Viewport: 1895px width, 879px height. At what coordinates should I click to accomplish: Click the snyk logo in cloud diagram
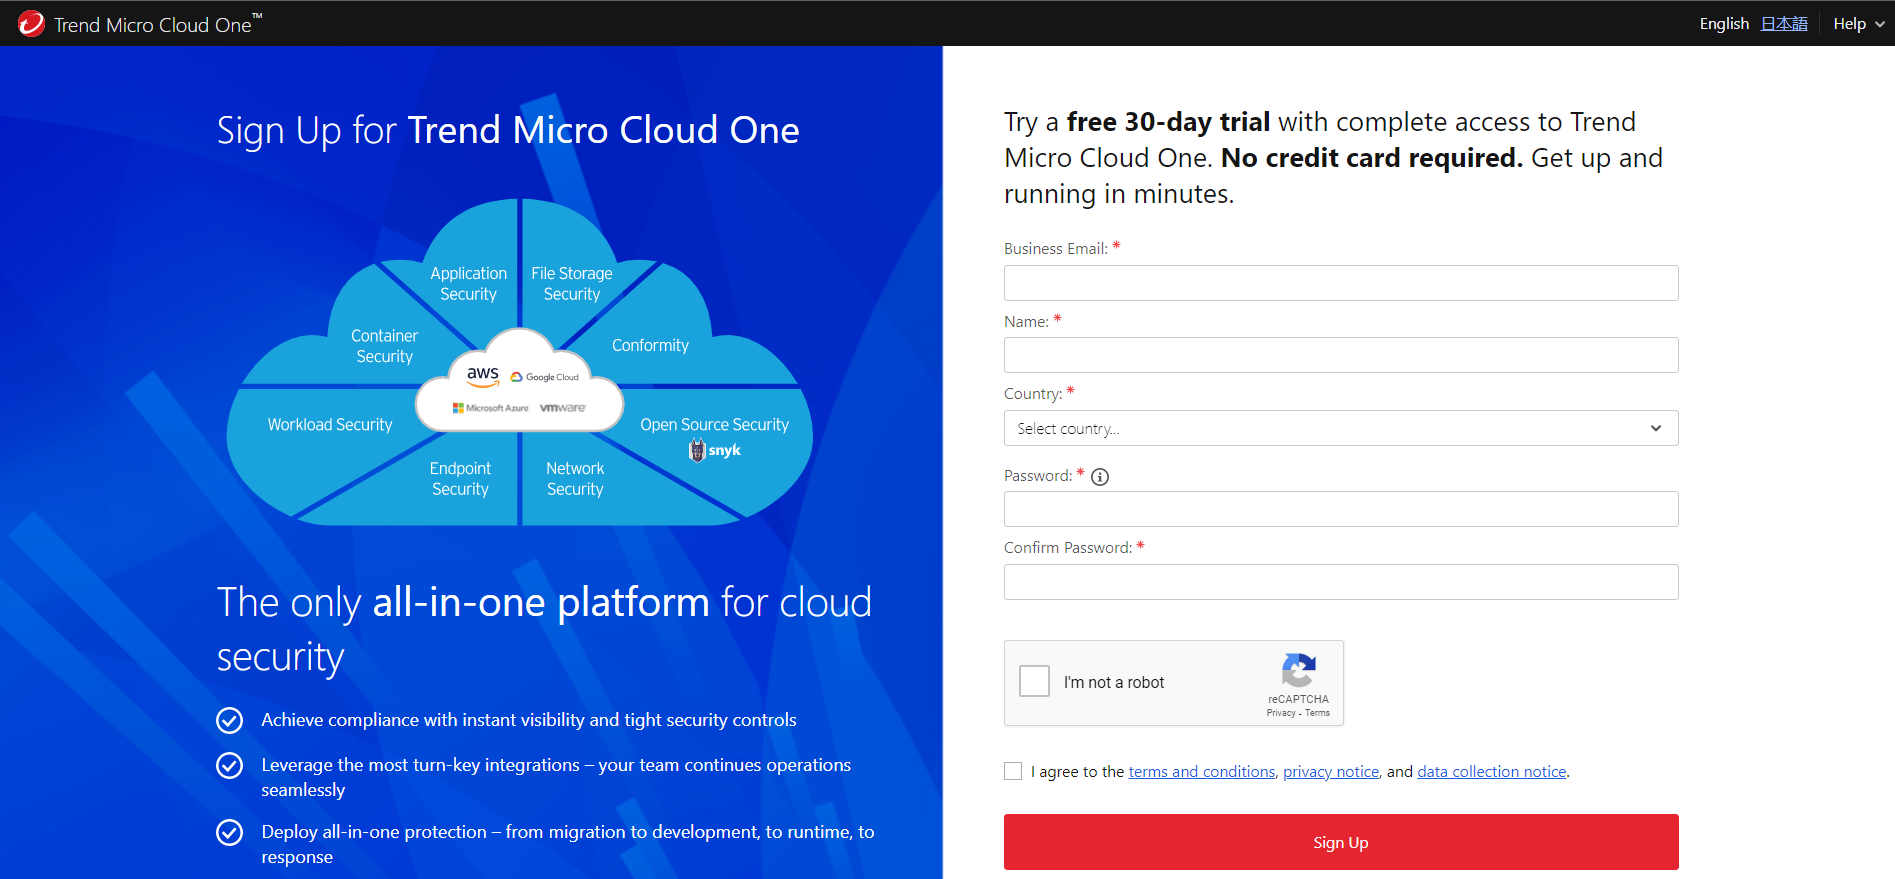[x=715, y=451]
